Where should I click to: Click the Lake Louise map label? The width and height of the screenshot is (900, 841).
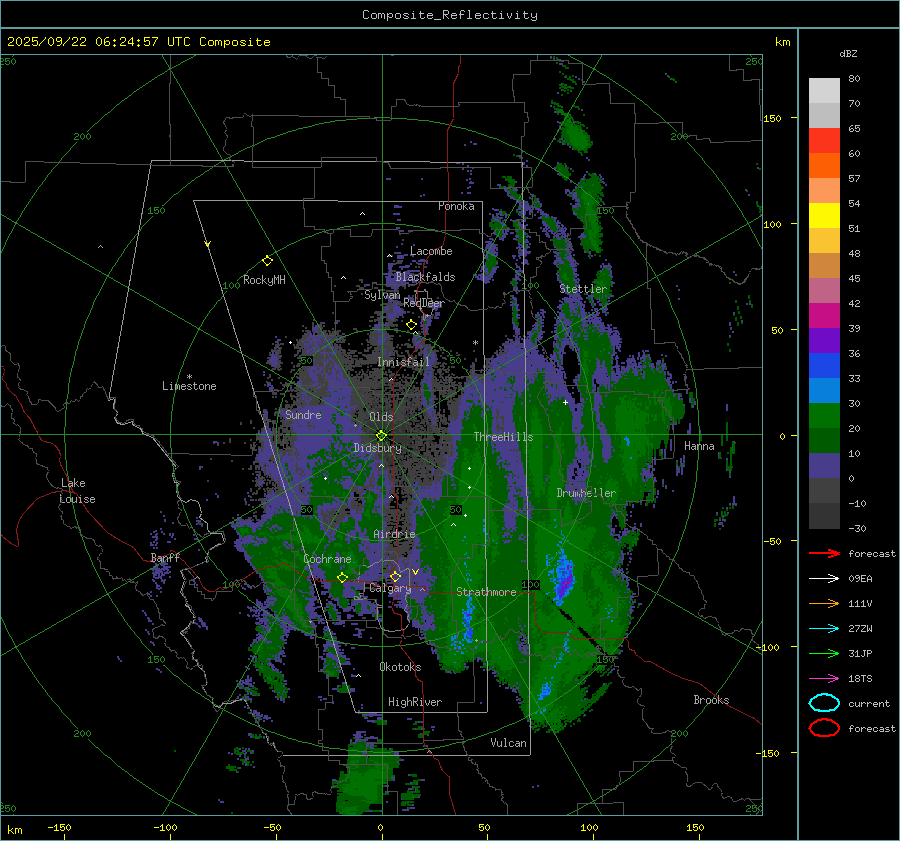pos(77,491)
